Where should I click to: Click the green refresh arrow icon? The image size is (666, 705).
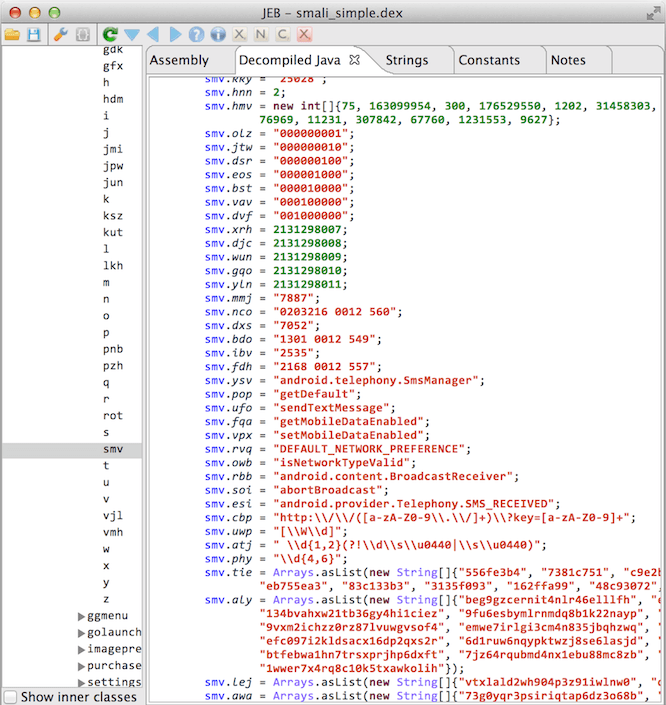click(110, 35)
